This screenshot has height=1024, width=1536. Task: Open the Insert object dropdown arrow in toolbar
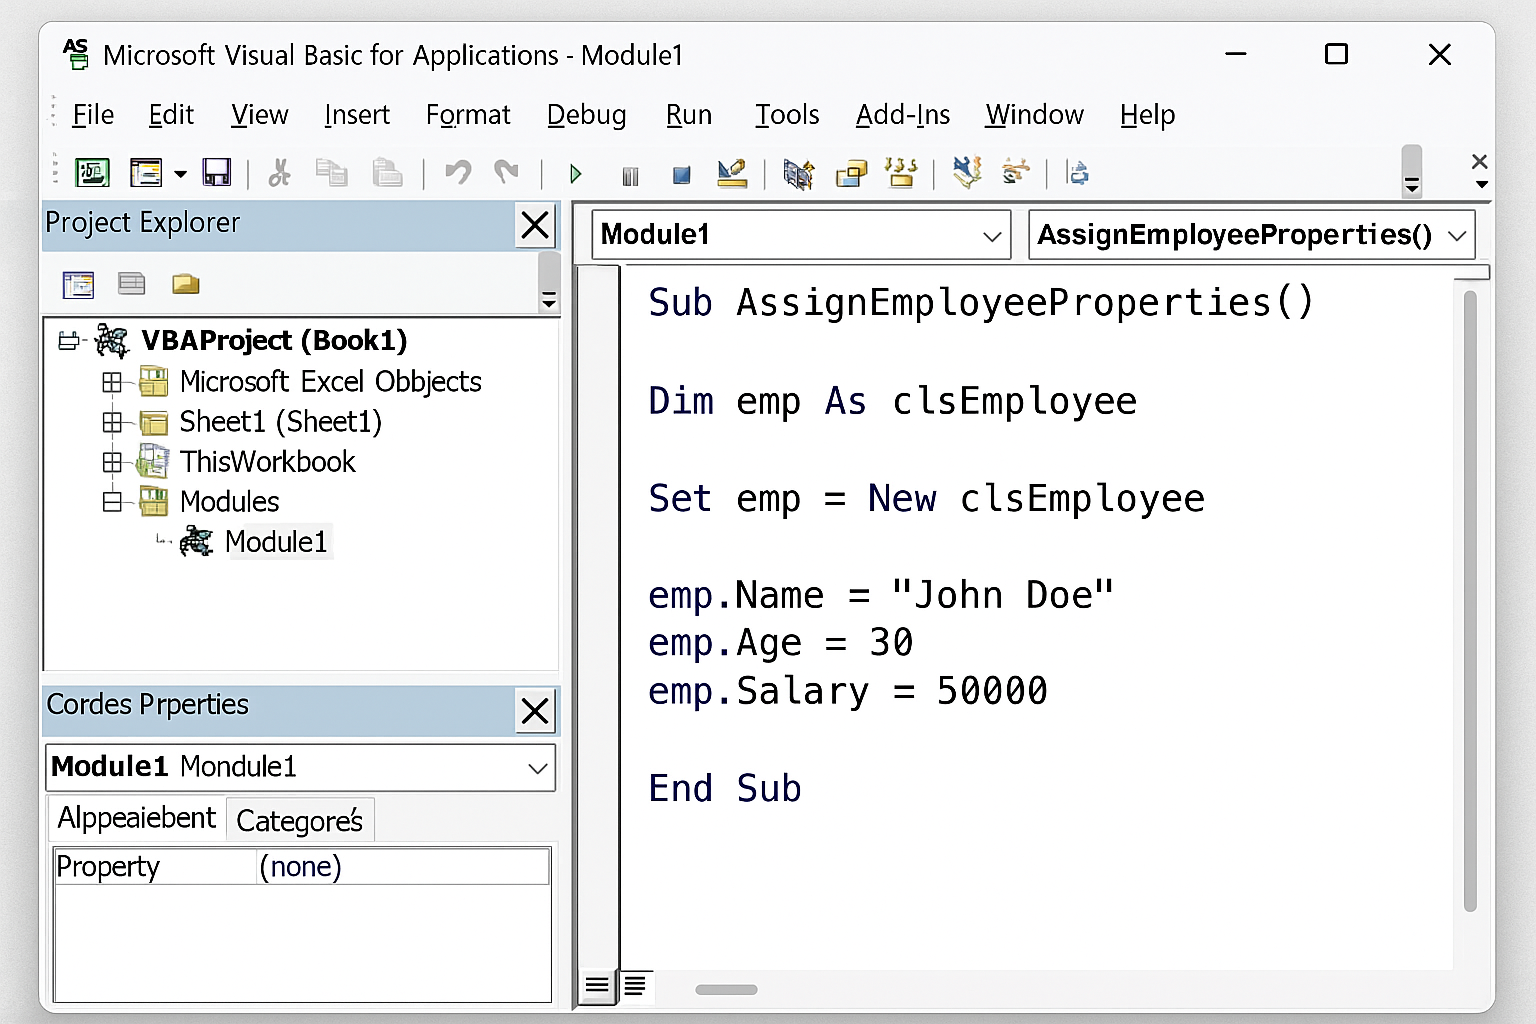tap(180, 174)
